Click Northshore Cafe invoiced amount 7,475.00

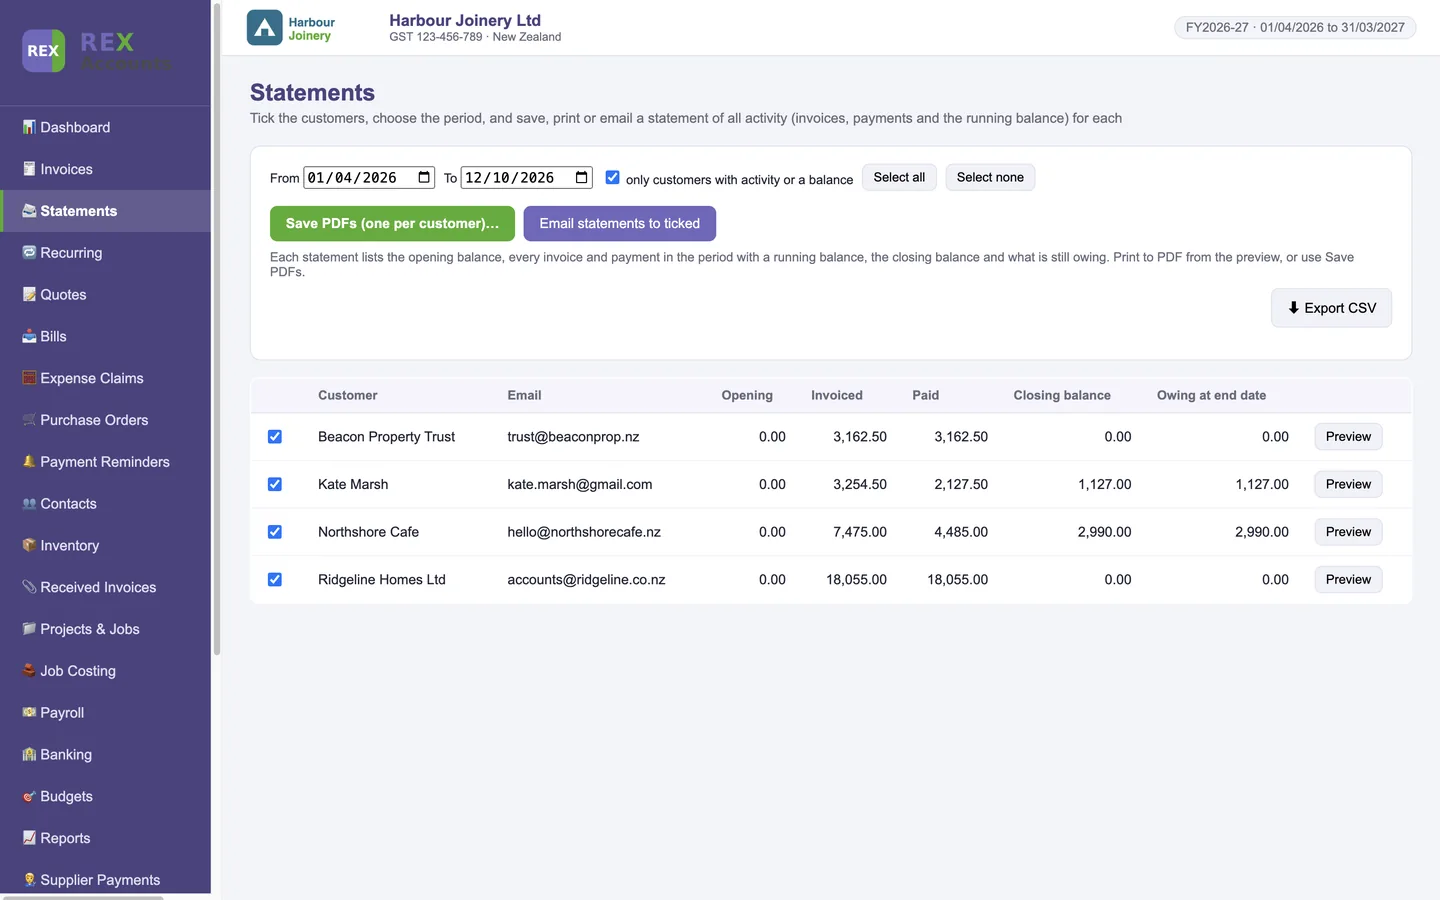point(860,532)
